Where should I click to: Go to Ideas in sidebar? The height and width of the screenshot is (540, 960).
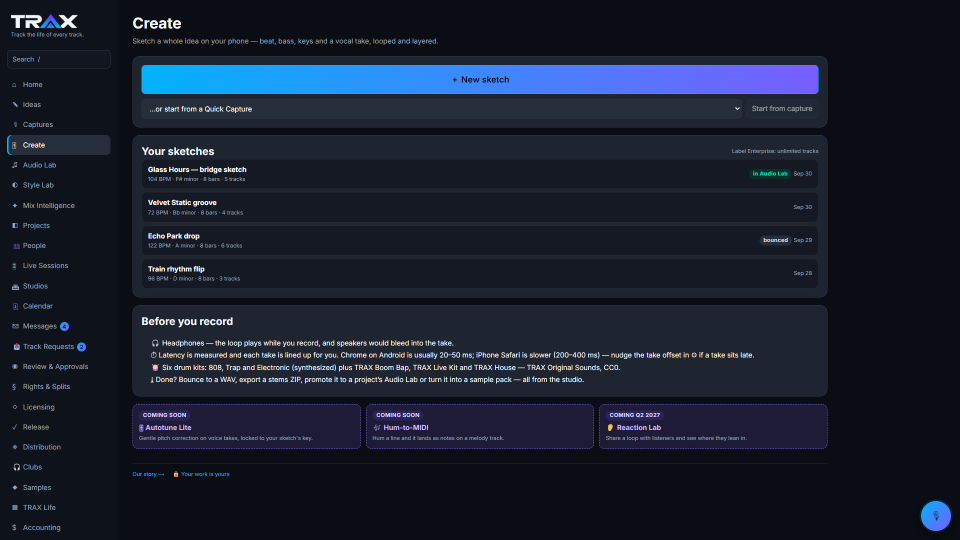coord(59,105)
